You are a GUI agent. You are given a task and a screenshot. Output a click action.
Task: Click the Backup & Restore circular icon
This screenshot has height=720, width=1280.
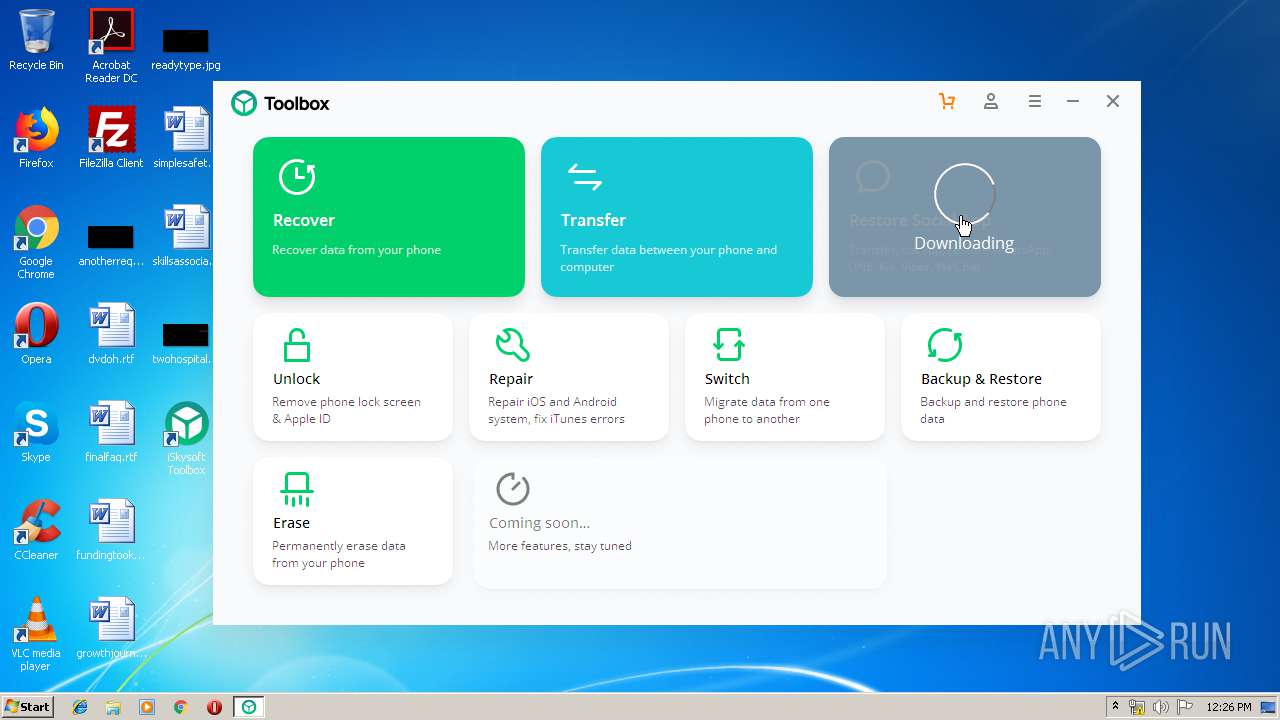pos(945,345)
